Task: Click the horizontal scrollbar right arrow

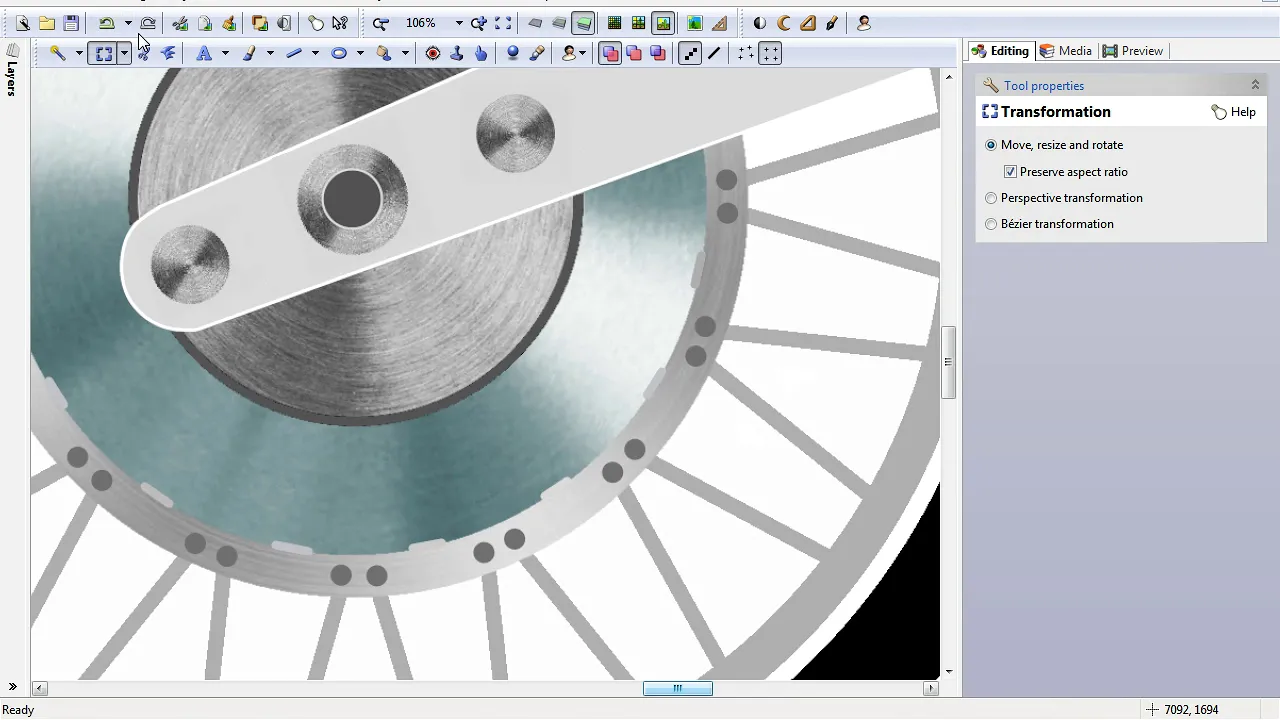Action: 932,688
